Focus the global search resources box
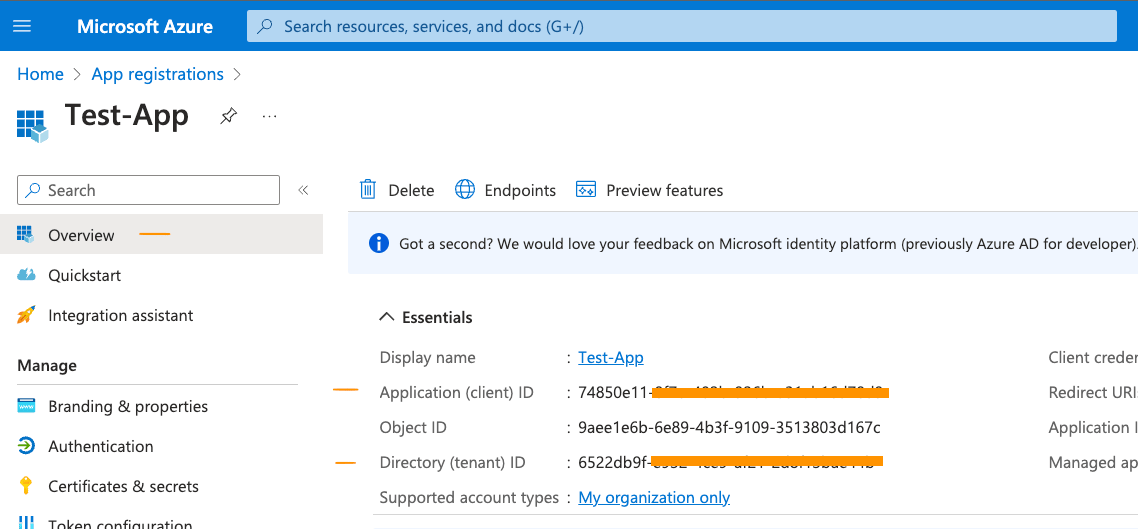 pos(681,26)
